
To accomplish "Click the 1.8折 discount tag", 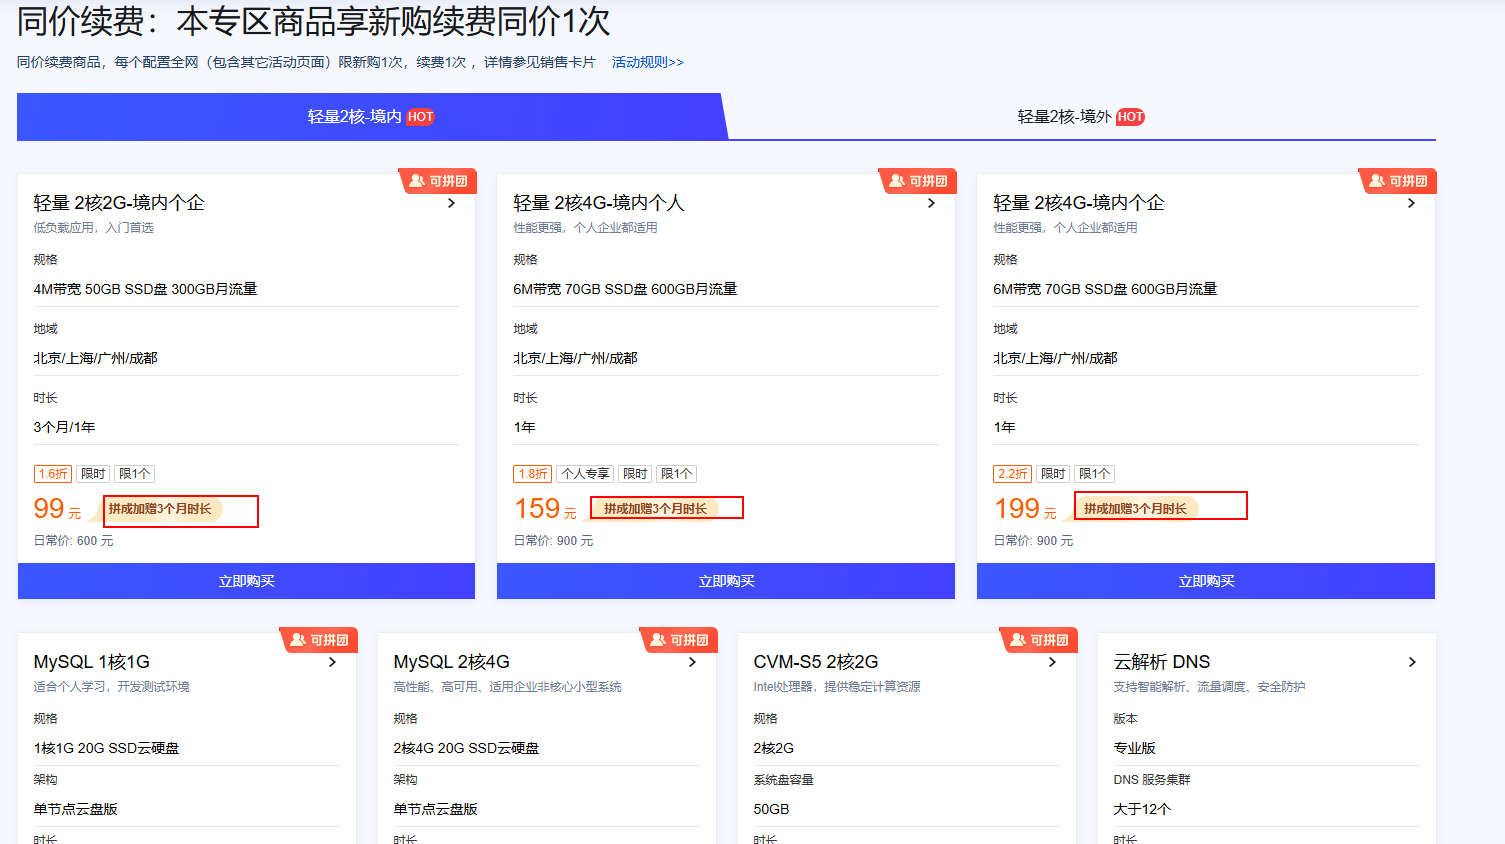I will [x=533, y=474].
